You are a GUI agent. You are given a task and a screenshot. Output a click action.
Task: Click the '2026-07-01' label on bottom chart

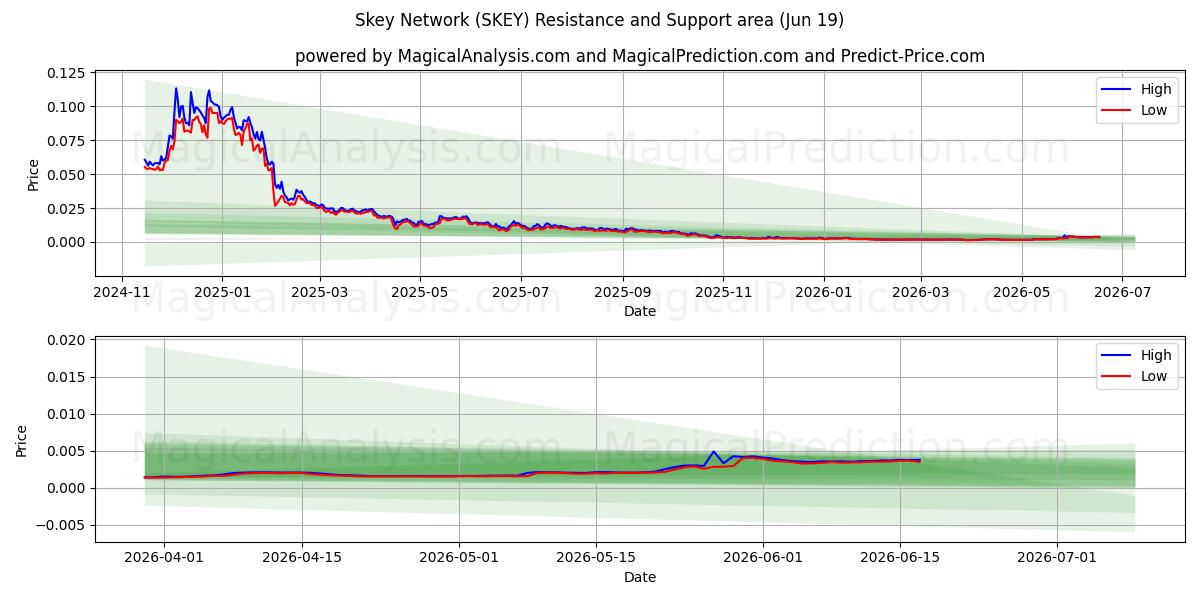point(1058,558)
